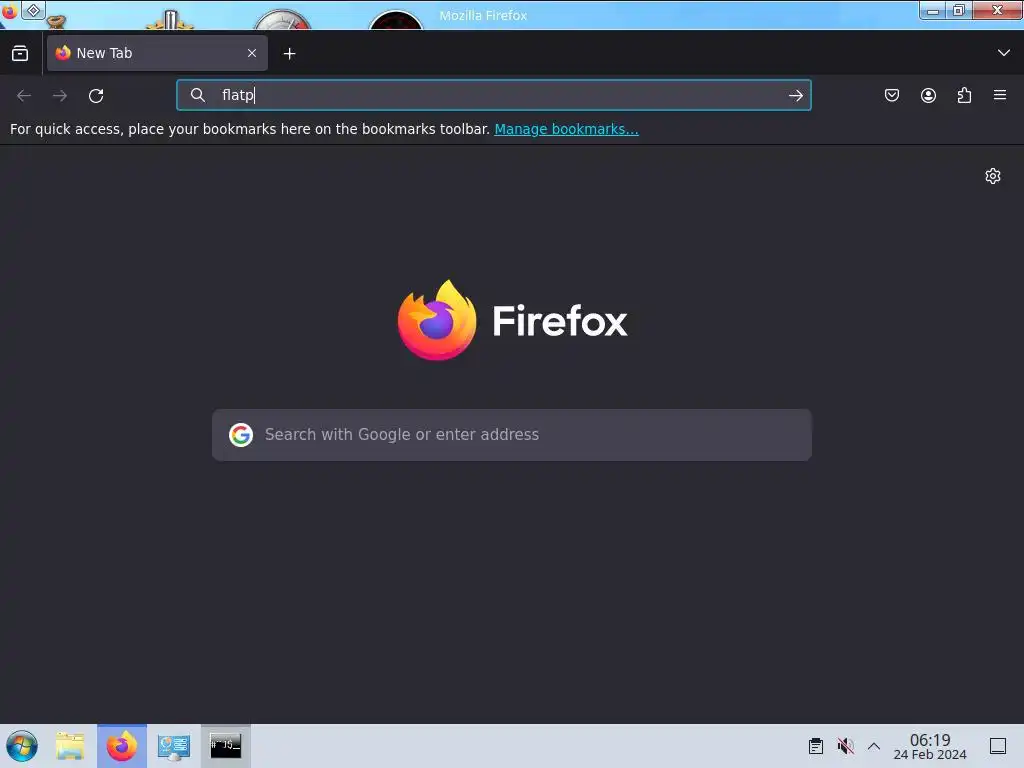
Task: Focus the address bar containing flatp
Action: [x=494, y=95]
